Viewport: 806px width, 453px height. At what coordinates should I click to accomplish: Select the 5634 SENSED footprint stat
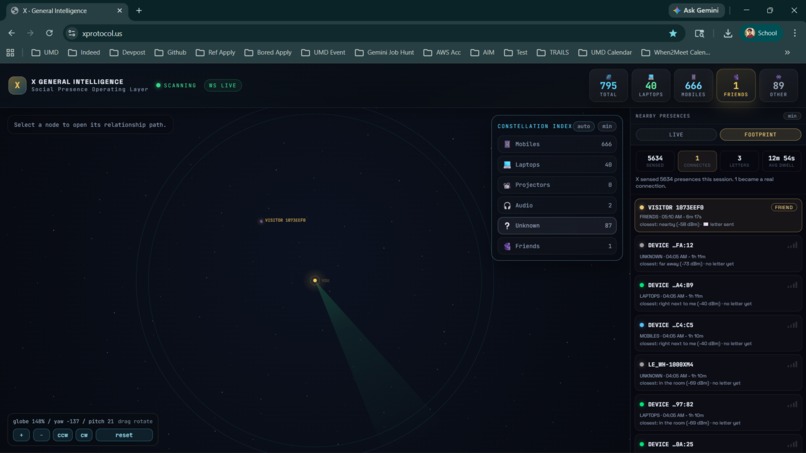coord(655,160)
